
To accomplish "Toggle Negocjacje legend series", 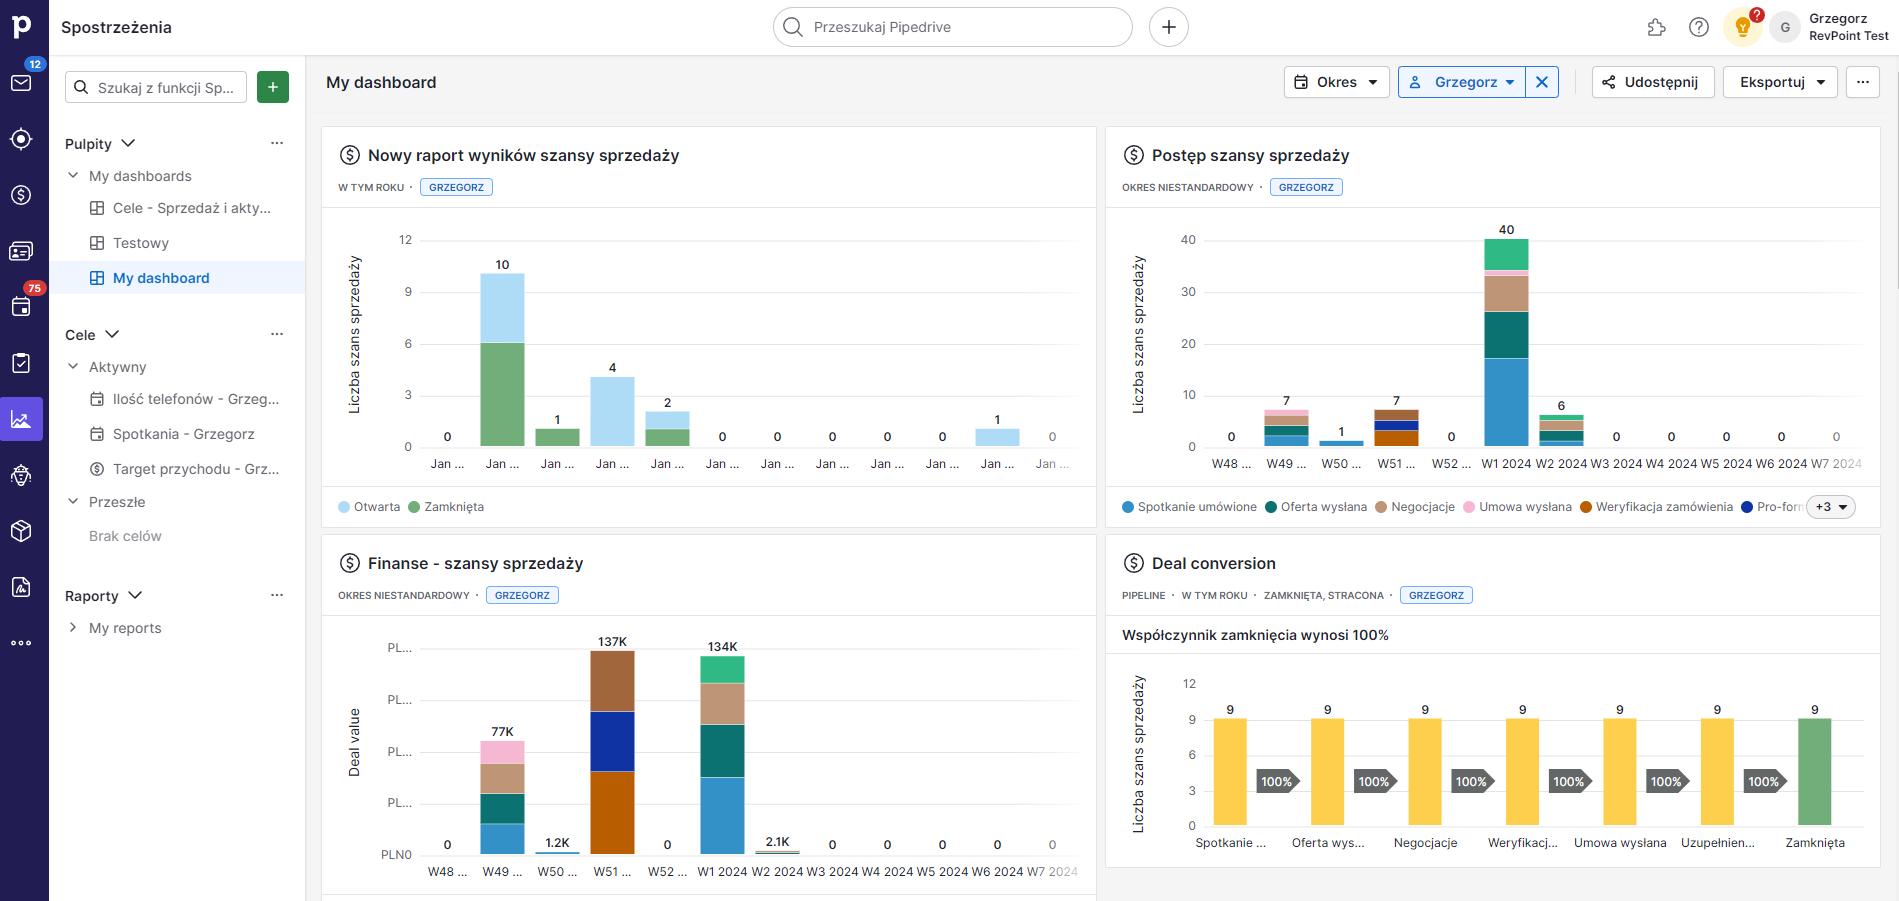I will (1415, 507).
